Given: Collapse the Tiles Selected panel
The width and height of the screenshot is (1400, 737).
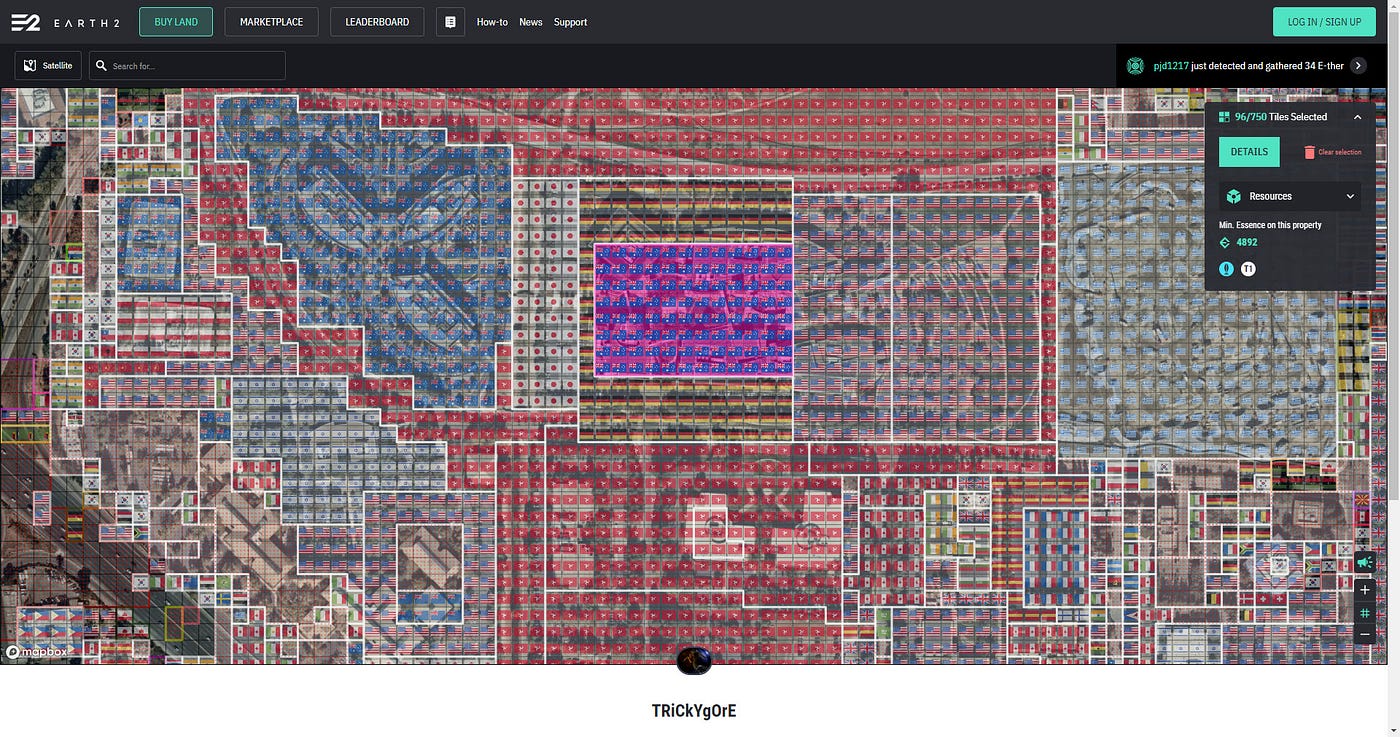Looking at the screenshot, I should point(1357,117).
